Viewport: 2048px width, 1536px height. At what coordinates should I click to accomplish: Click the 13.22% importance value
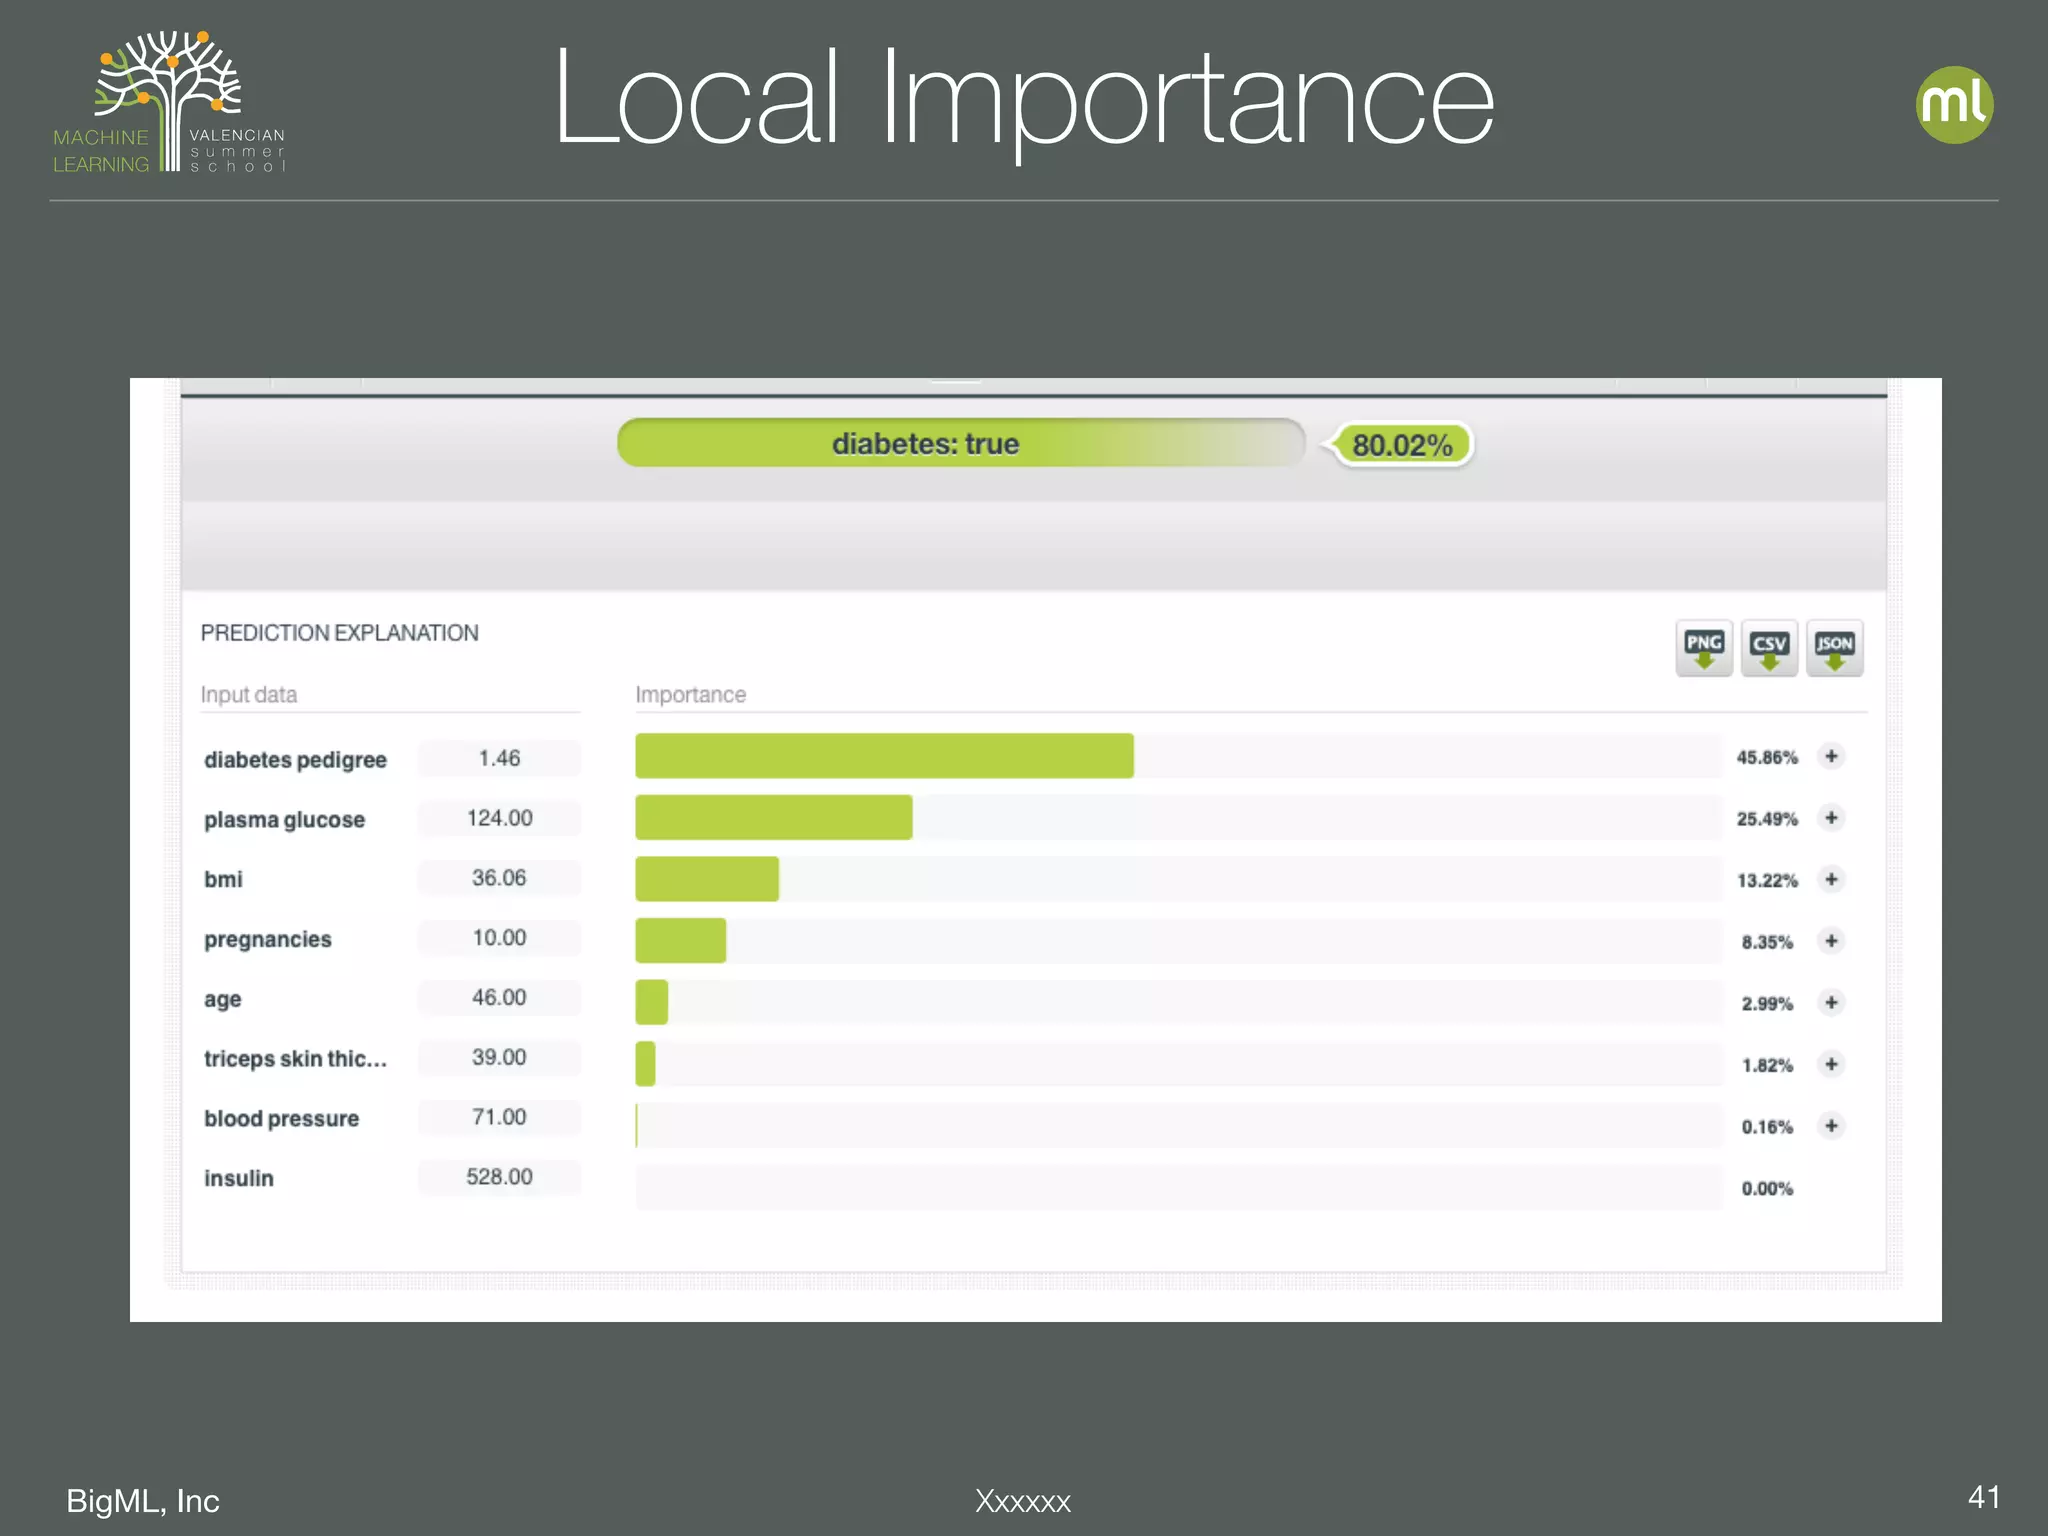pyautogui.click(x=1767, y=880)
